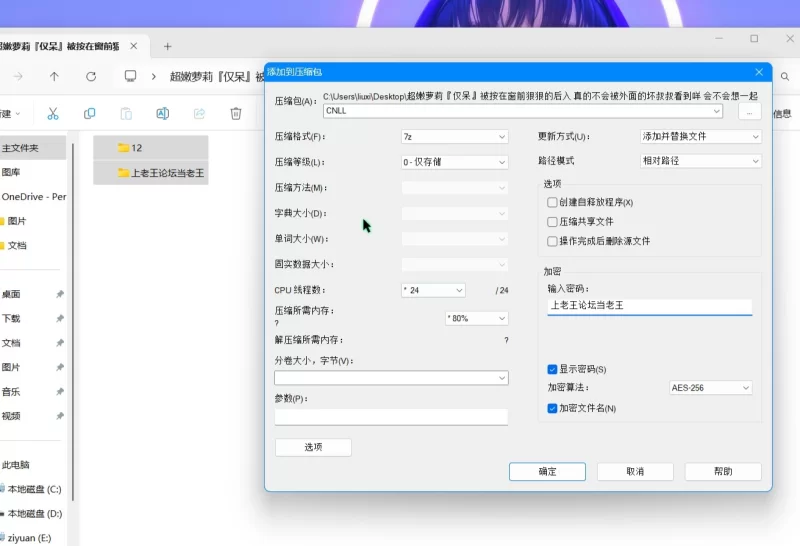Click the Up arrow navigation icon
800x546 pixels.
tap(54, 77)
